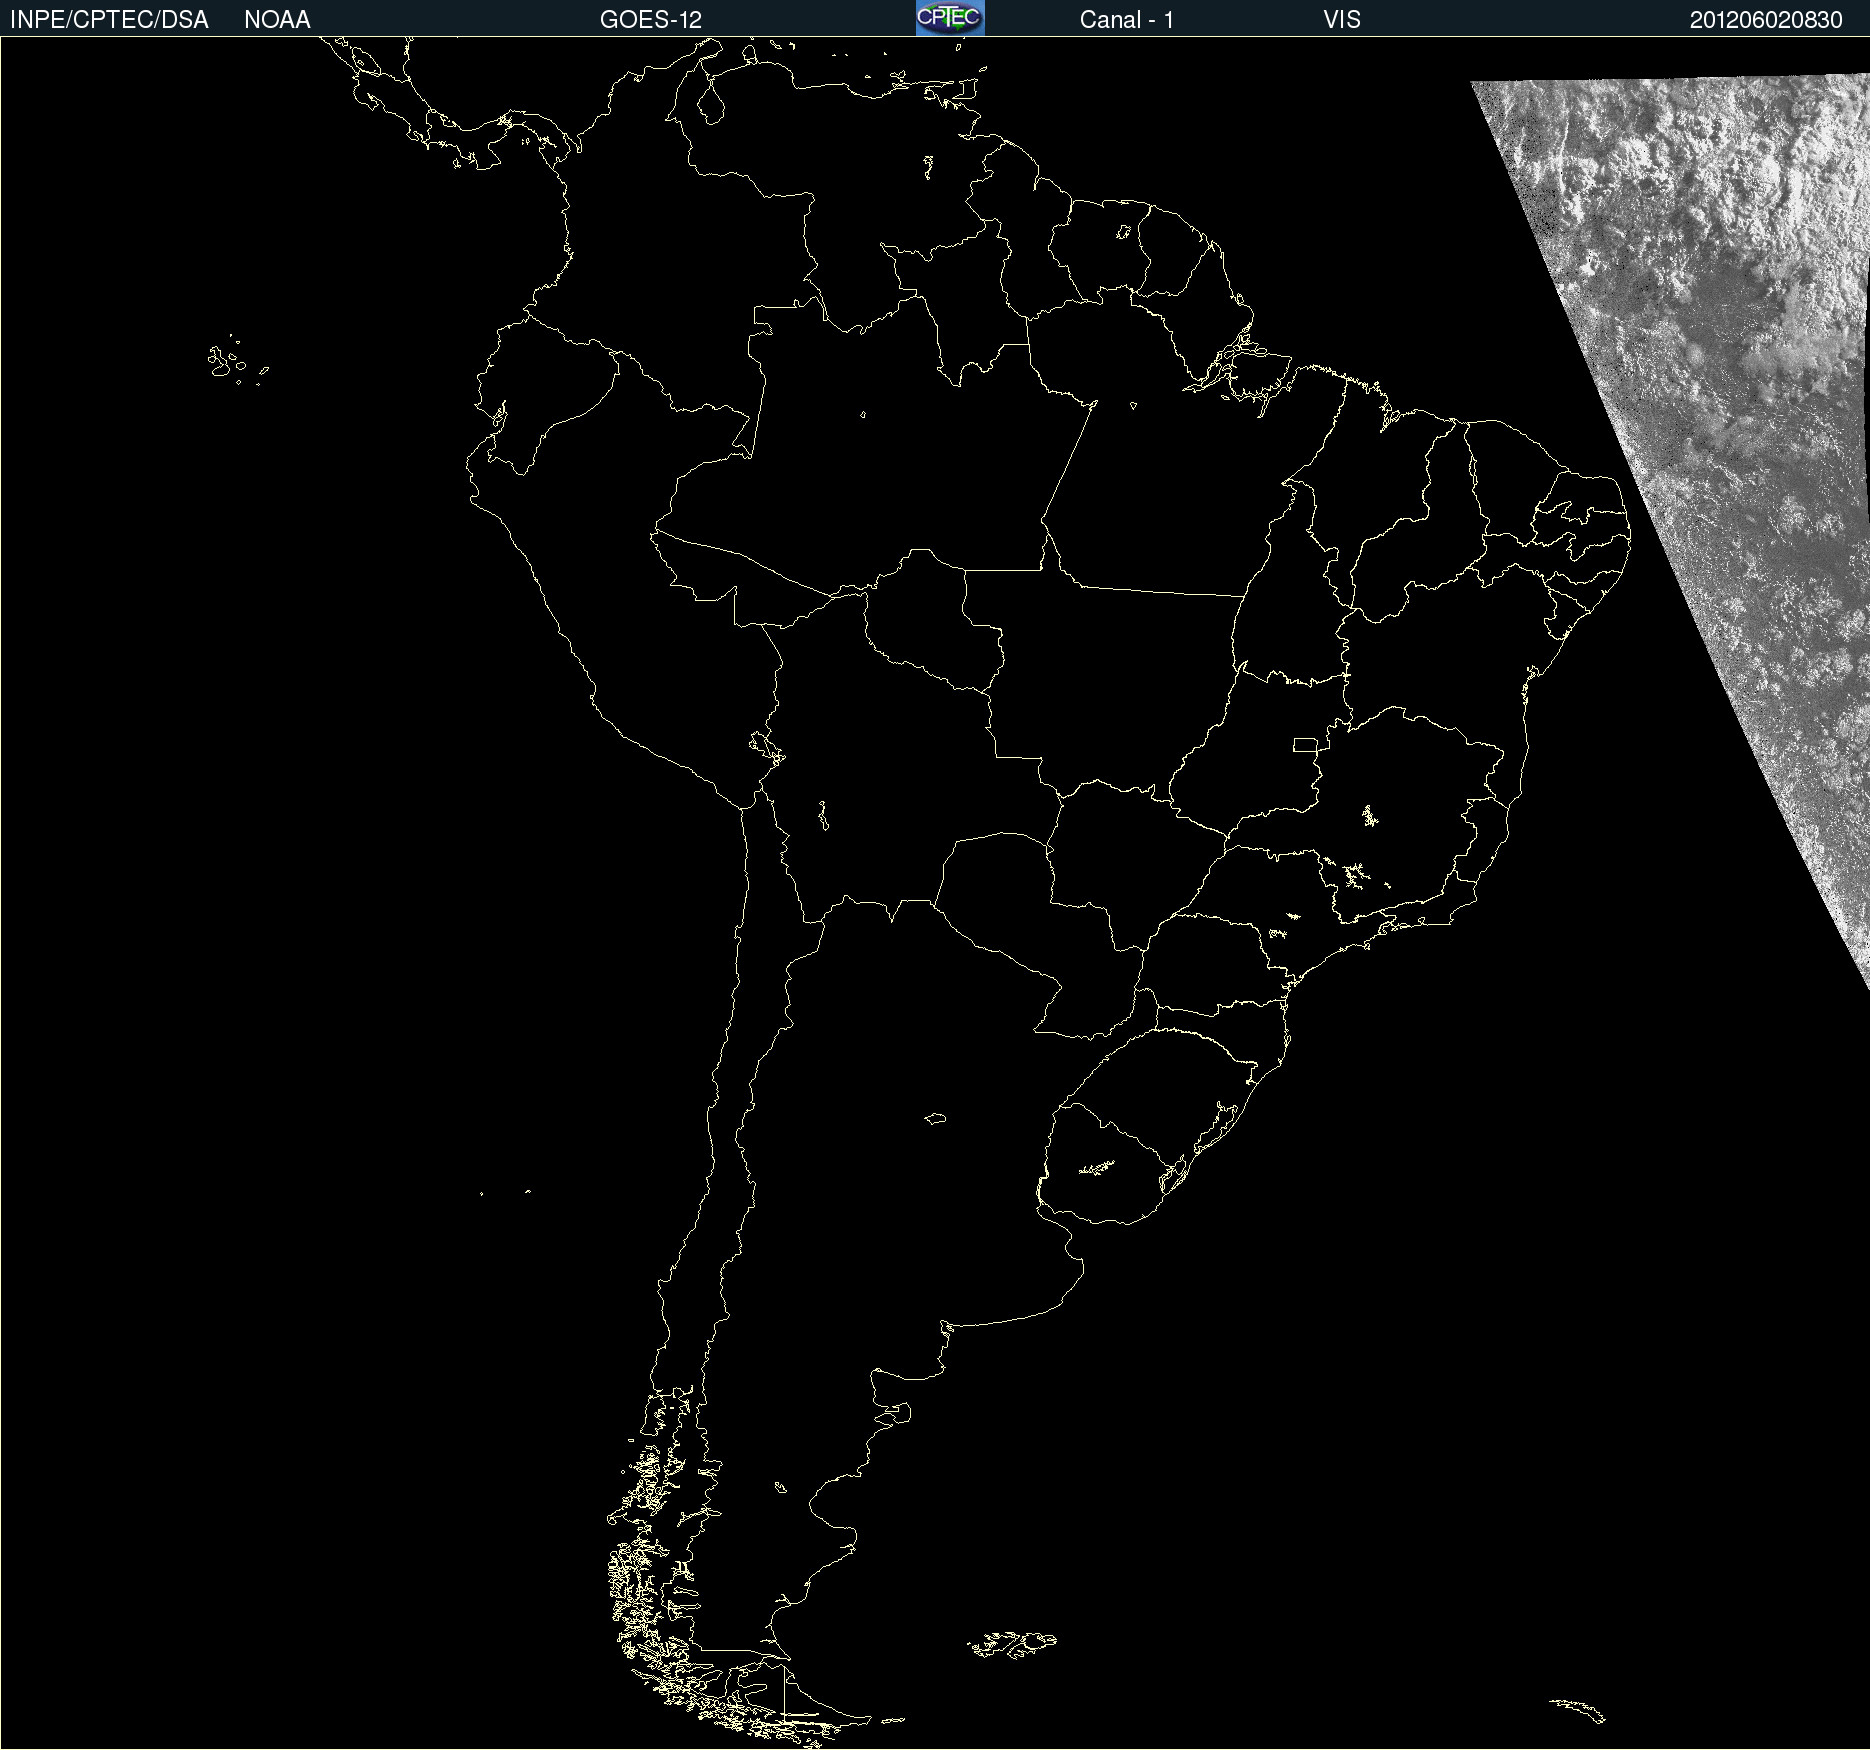The image size is (1870, 1750).
Task: Click the Canal - 1 label
Action: (x=1127, y=20)
